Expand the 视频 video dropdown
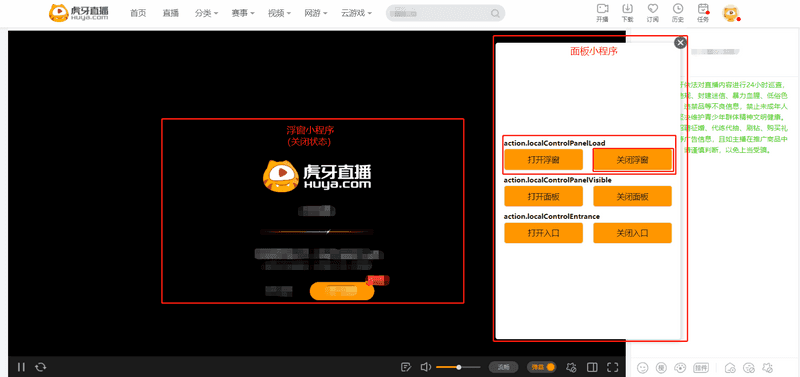This screenshot has height=377, width=800. [x=280, y=13]
